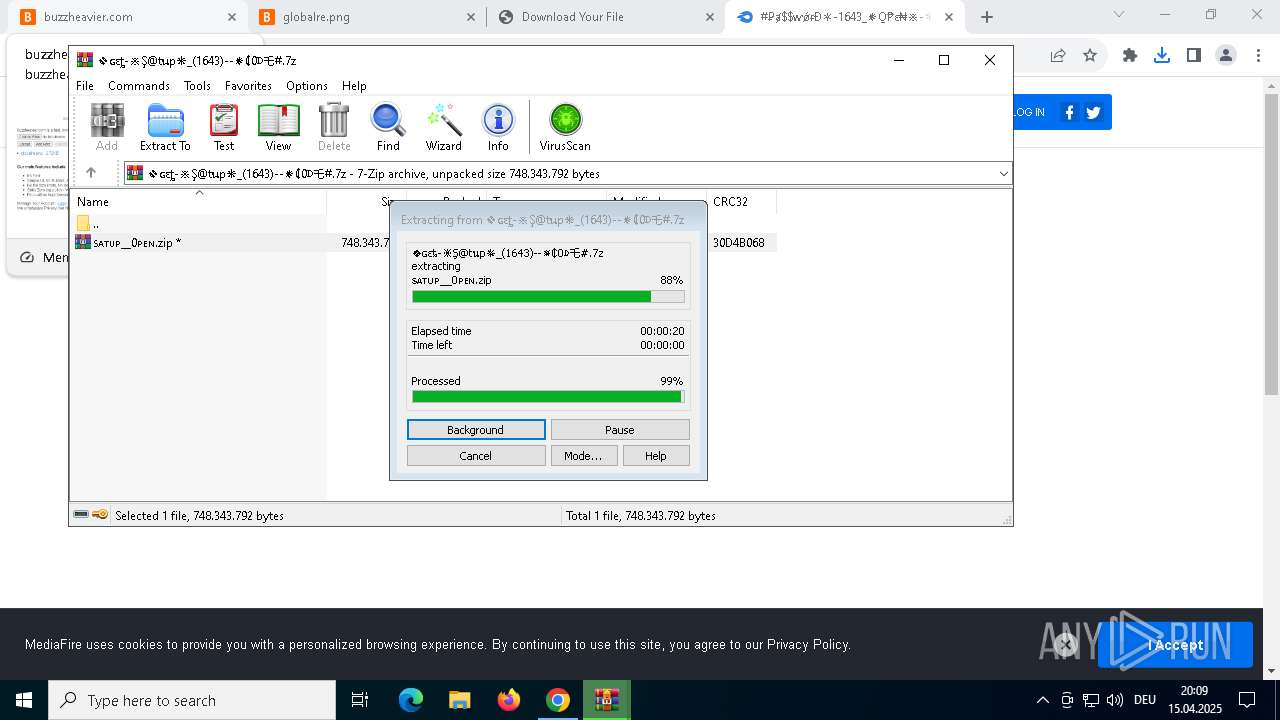This screenshot has height=720, width=1280.
Task: Switch to Chrome in taskbar
Action: (x=558, y=700)
